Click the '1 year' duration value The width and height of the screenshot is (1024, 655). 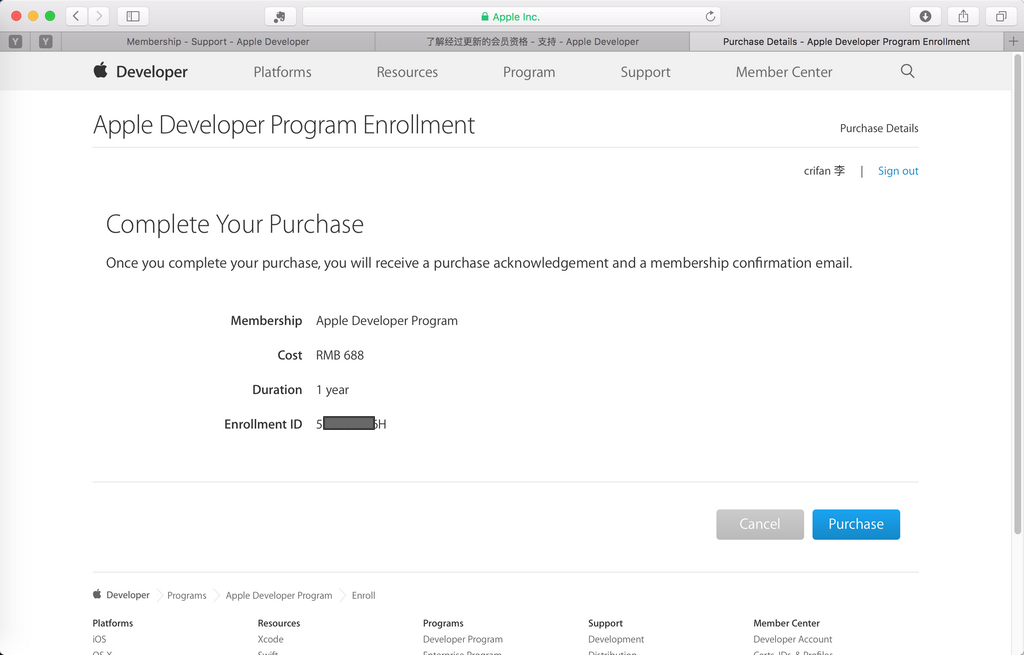click(332, 390)
